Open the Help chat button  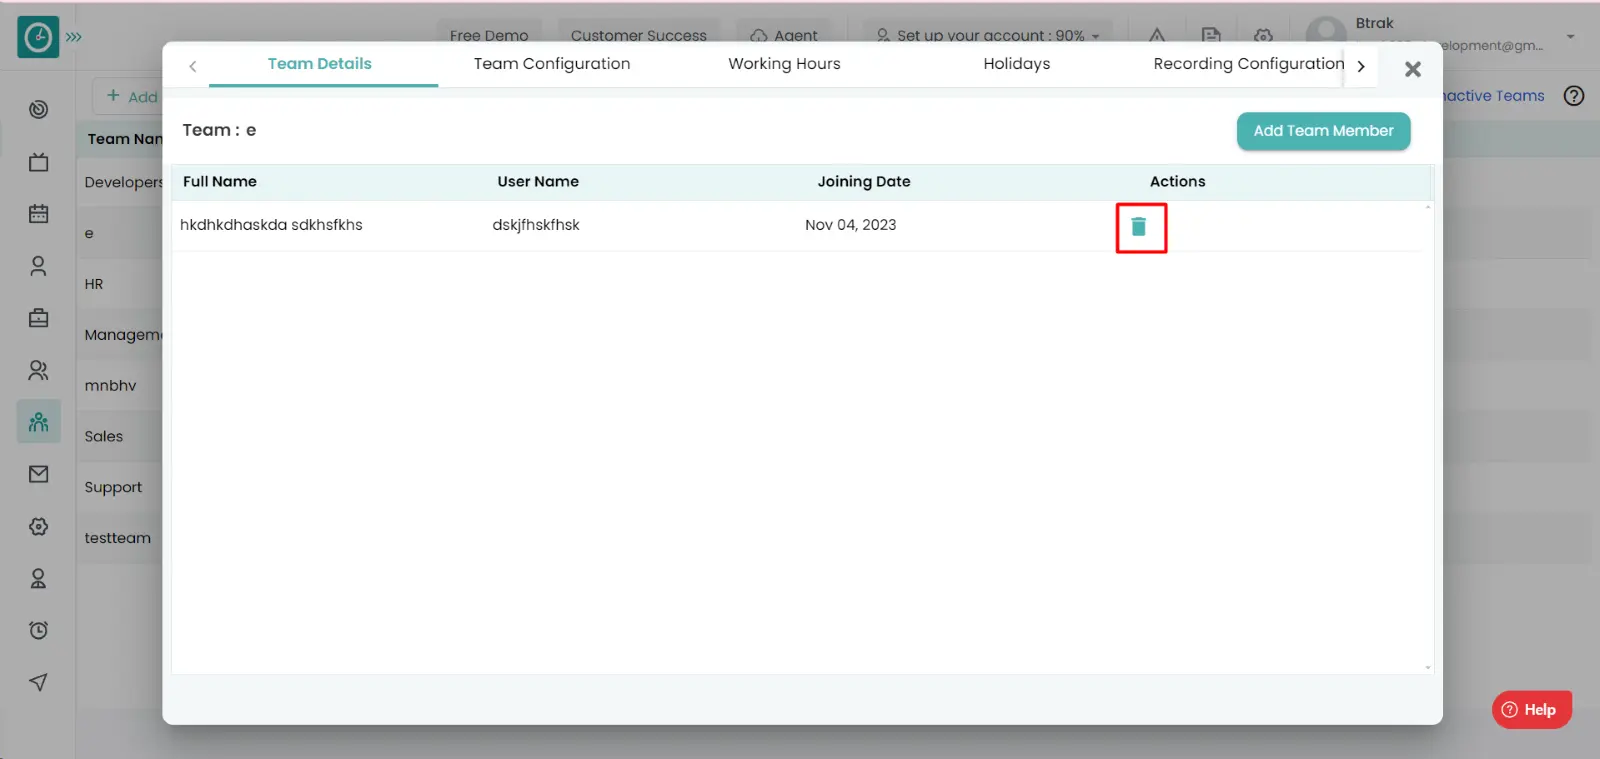click(1531, 709)
